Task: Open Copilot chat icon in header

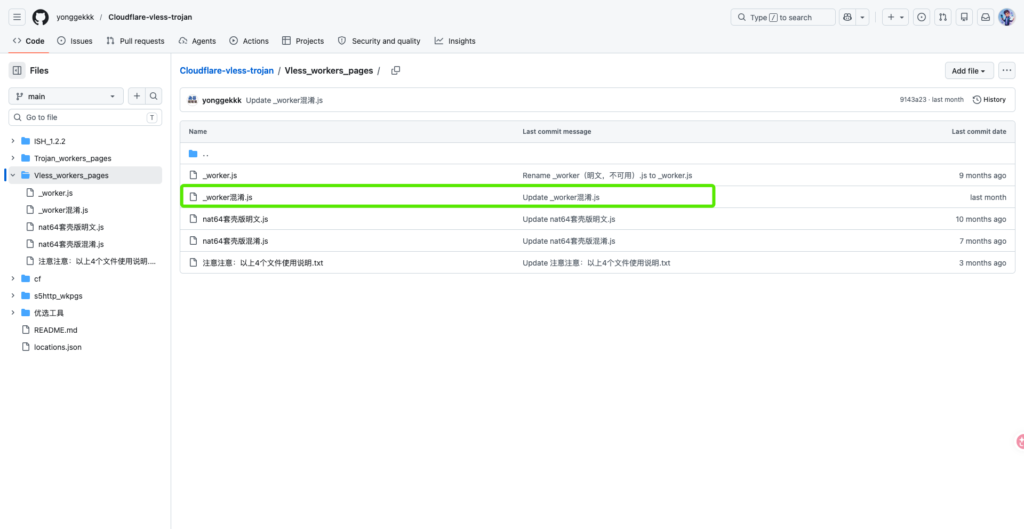Action: coord(847,17)
